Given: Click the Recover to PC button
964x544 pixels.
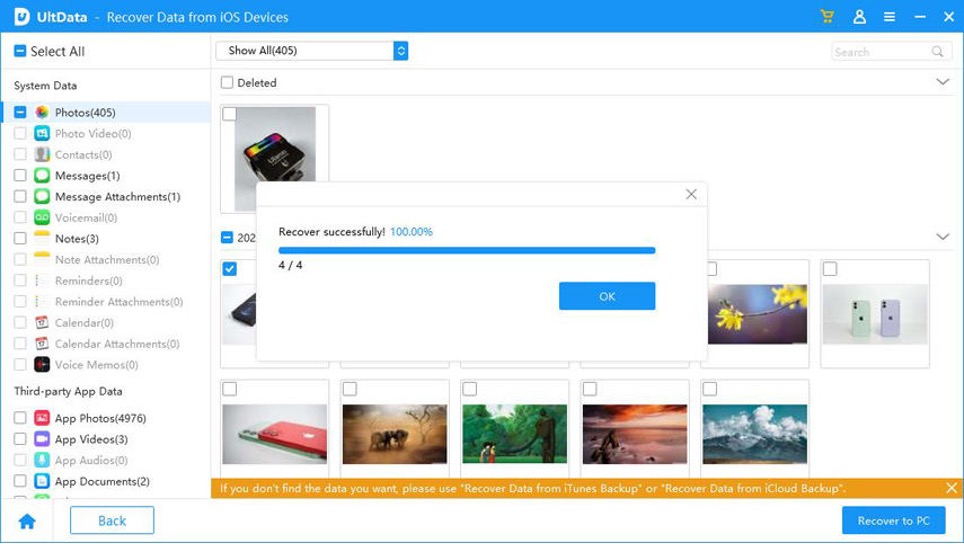Looking at the screenshot, I should pos(893,521).
